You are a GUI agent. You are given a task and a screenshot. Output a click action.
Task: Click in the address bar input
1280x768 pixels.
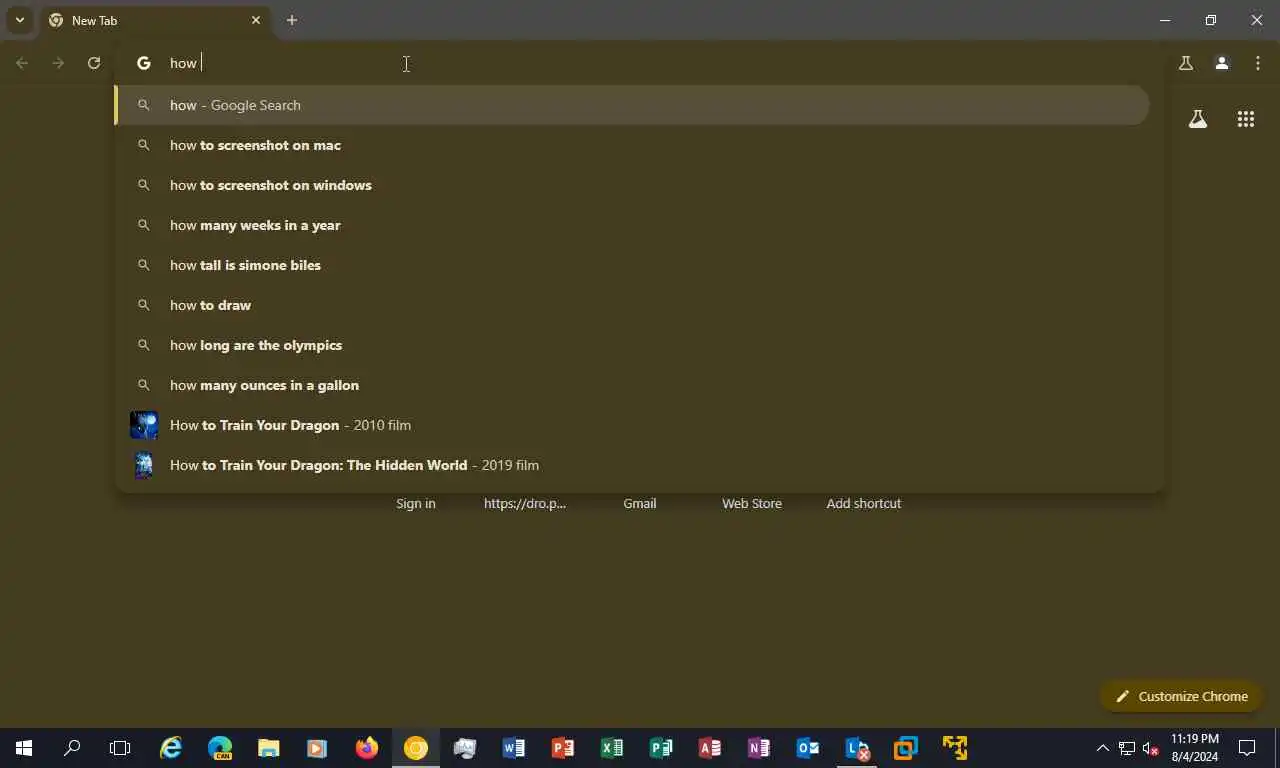660,63
